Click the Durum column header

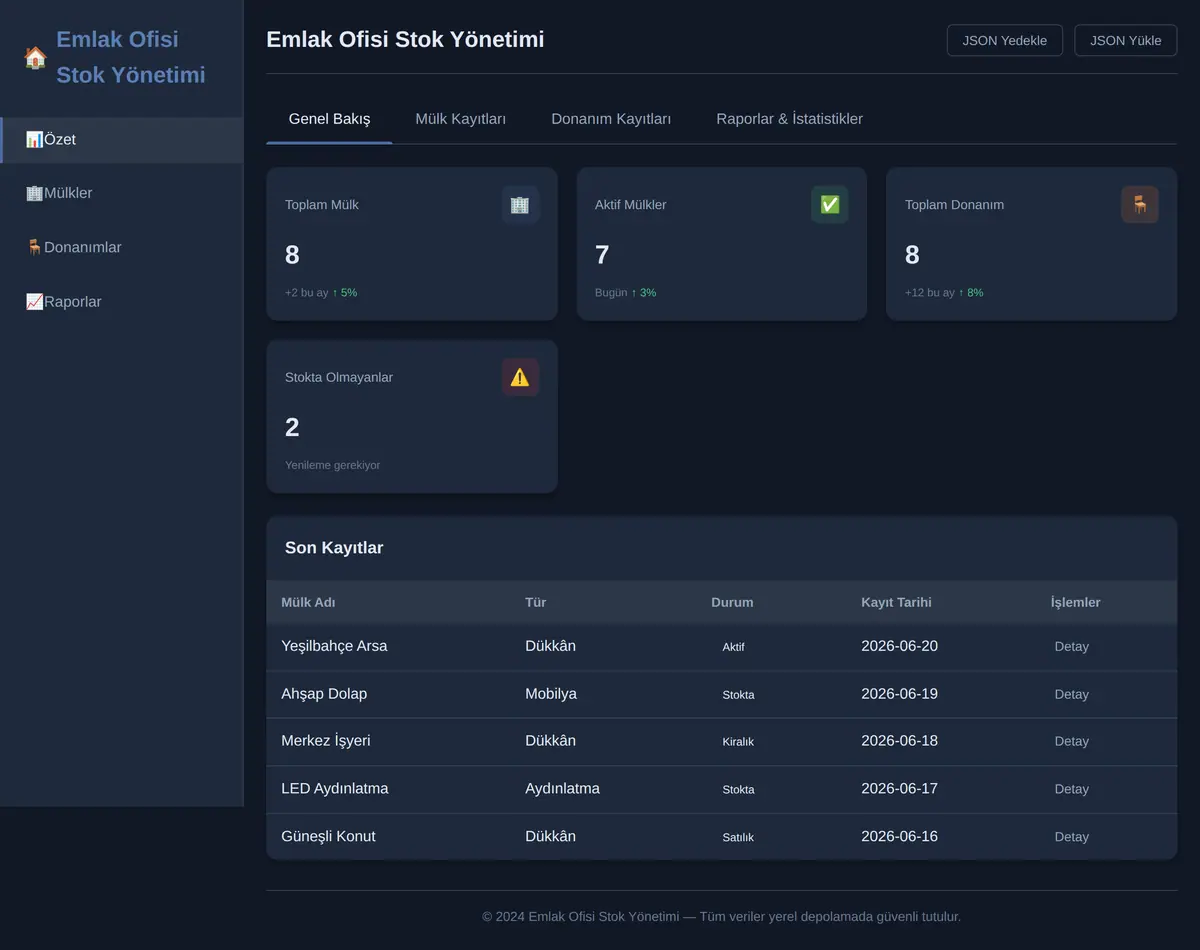(732, 603)
